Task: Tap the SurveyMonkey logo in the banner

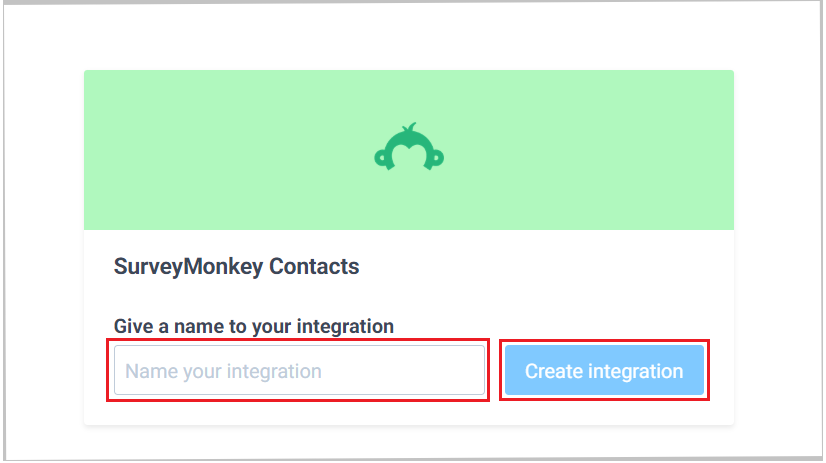Action: pyautogui.click(x=409, y=148)
